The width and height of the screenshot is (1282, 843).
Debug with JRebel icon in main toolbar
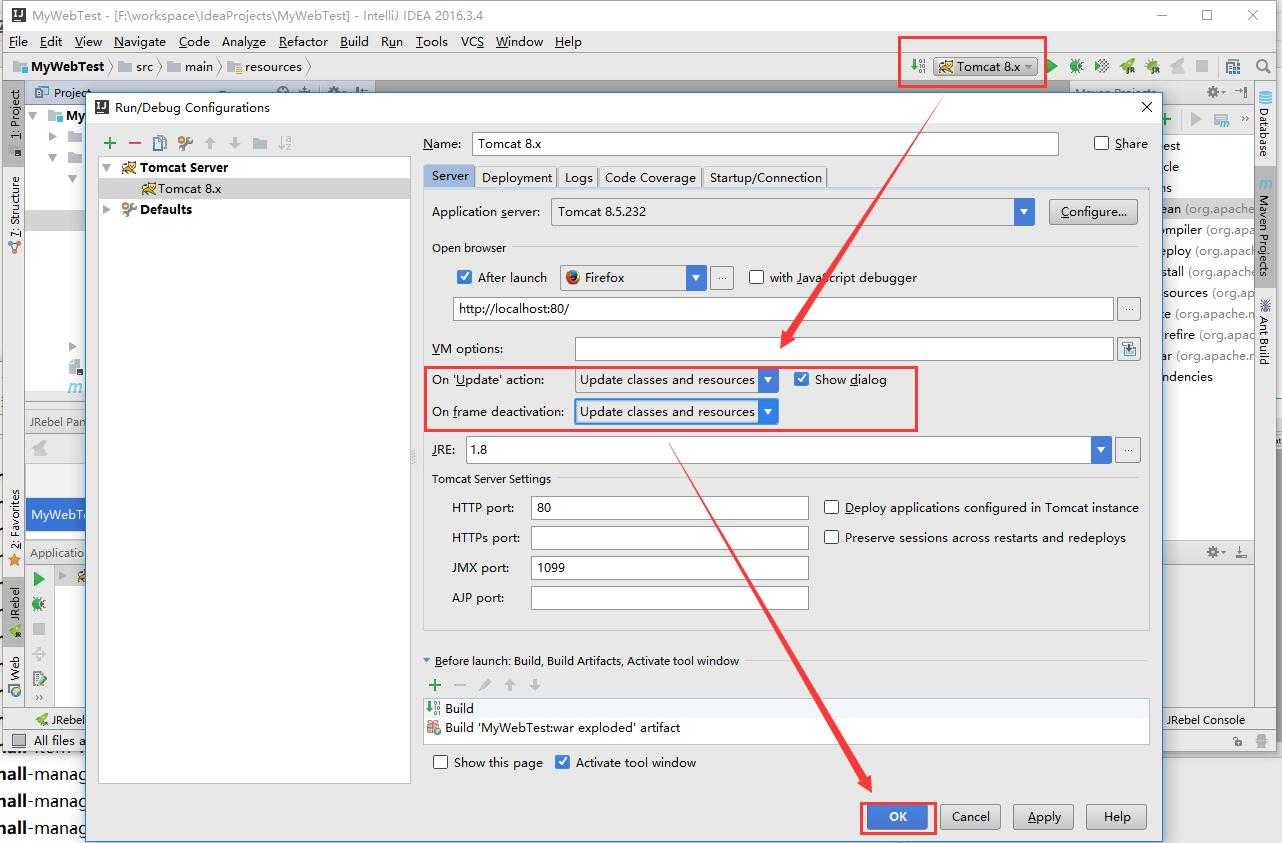[x=1152, y=66]
